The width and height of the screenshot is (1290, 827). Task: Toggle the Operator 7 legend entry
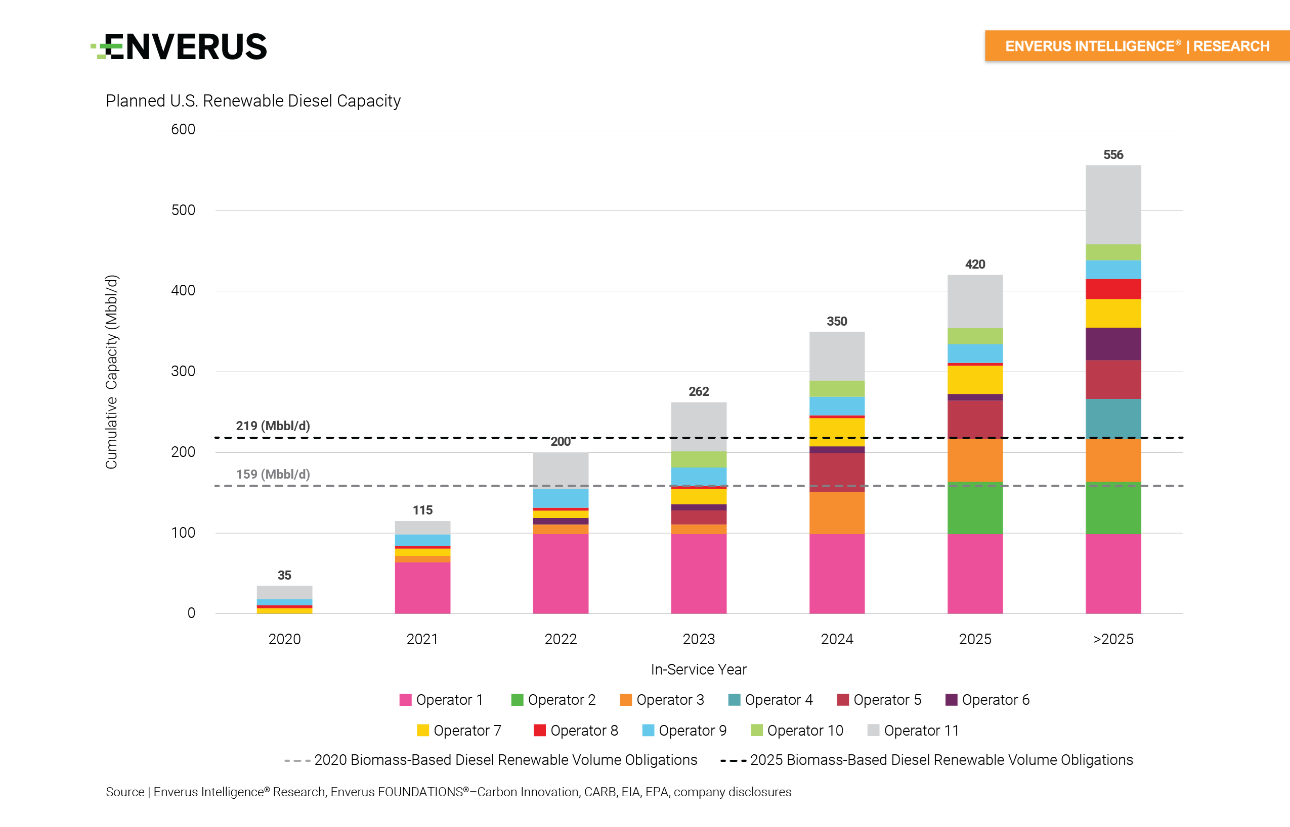tap(458, 730)
